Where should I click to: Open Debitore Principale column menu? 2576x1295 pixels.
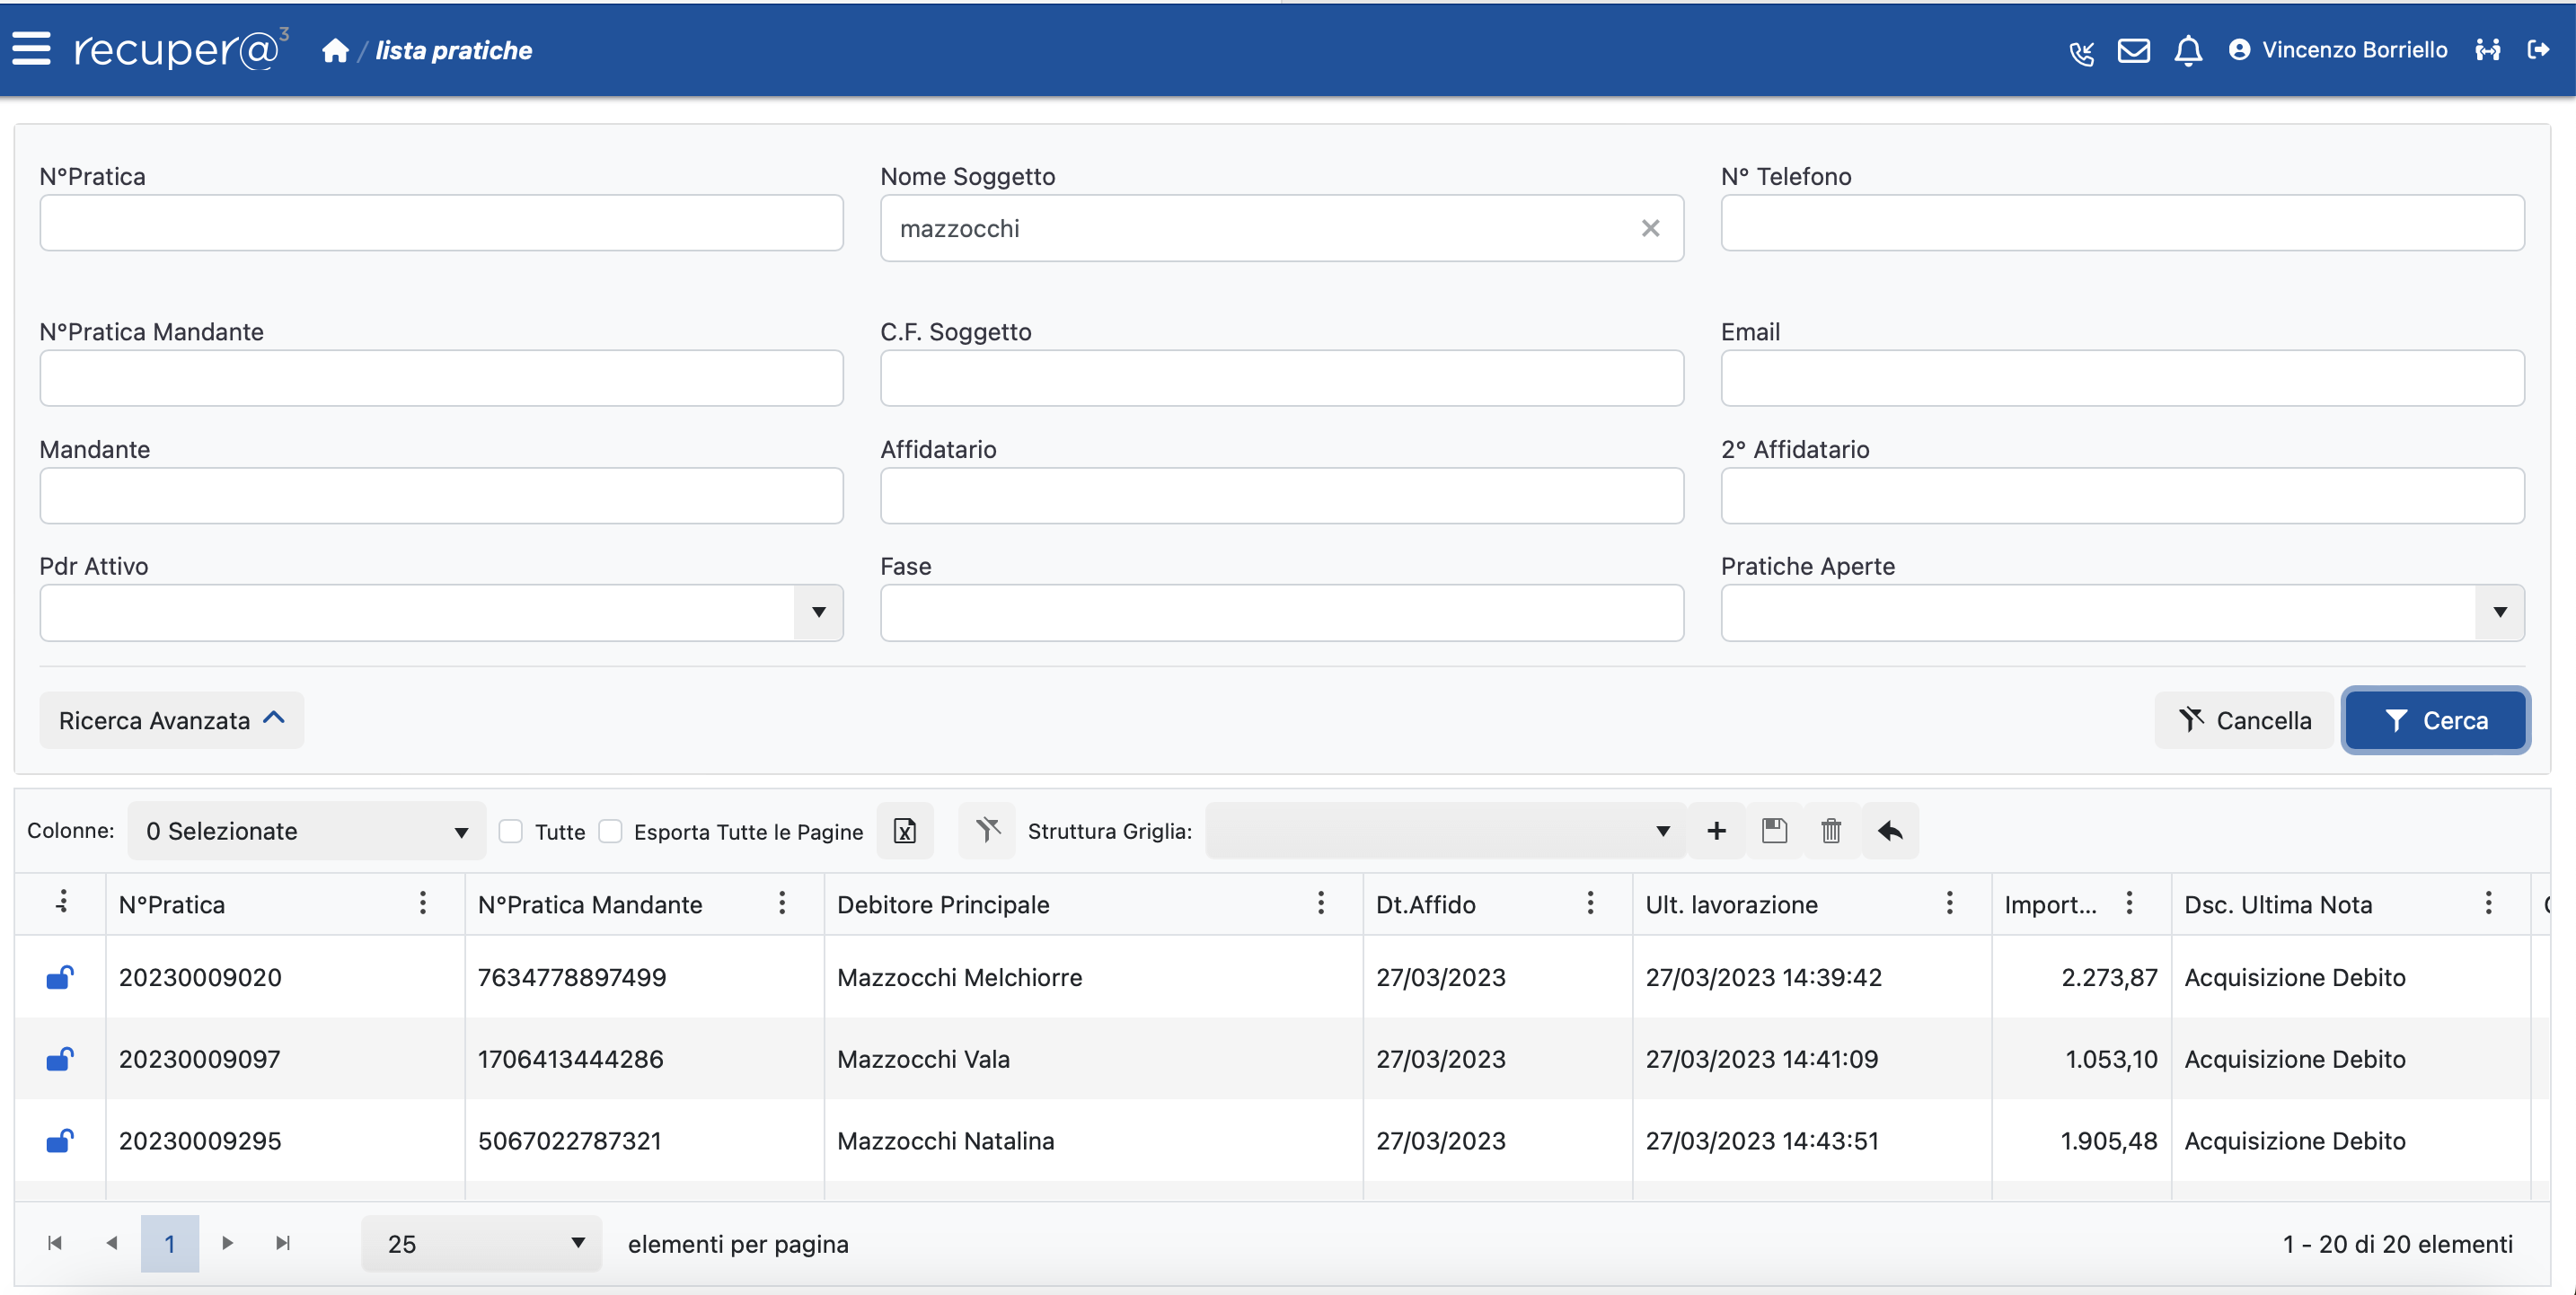pos(1320,904)
